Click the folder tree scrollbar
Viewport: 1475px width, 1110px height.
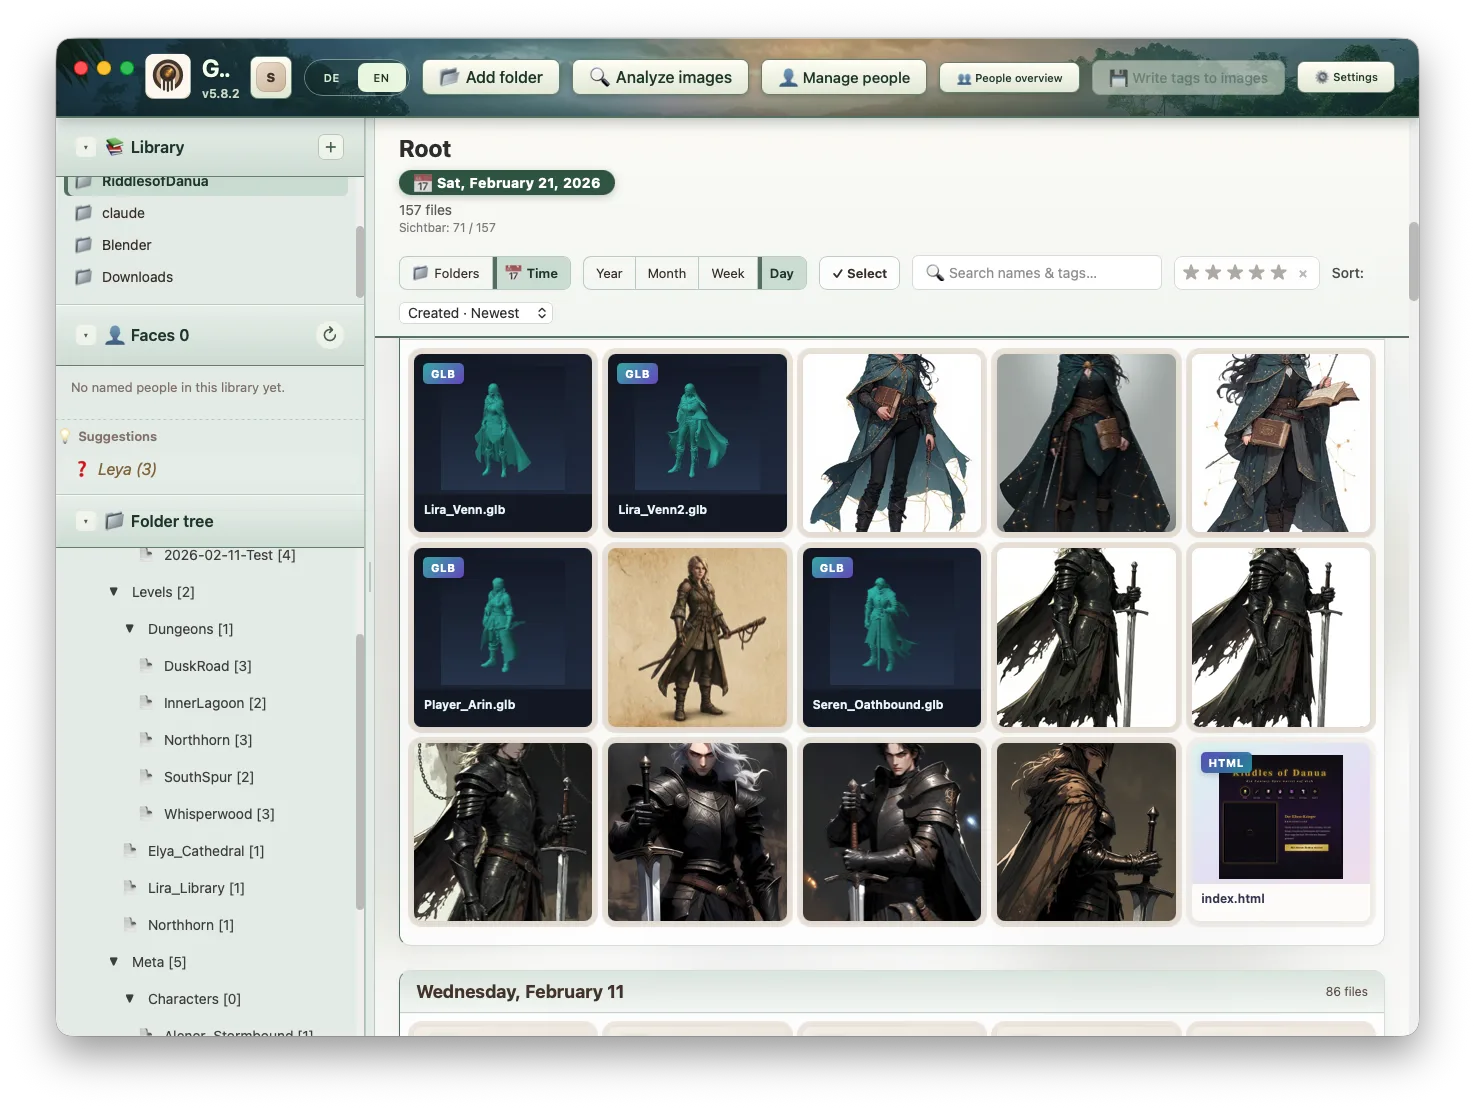(x=360, y=771)
